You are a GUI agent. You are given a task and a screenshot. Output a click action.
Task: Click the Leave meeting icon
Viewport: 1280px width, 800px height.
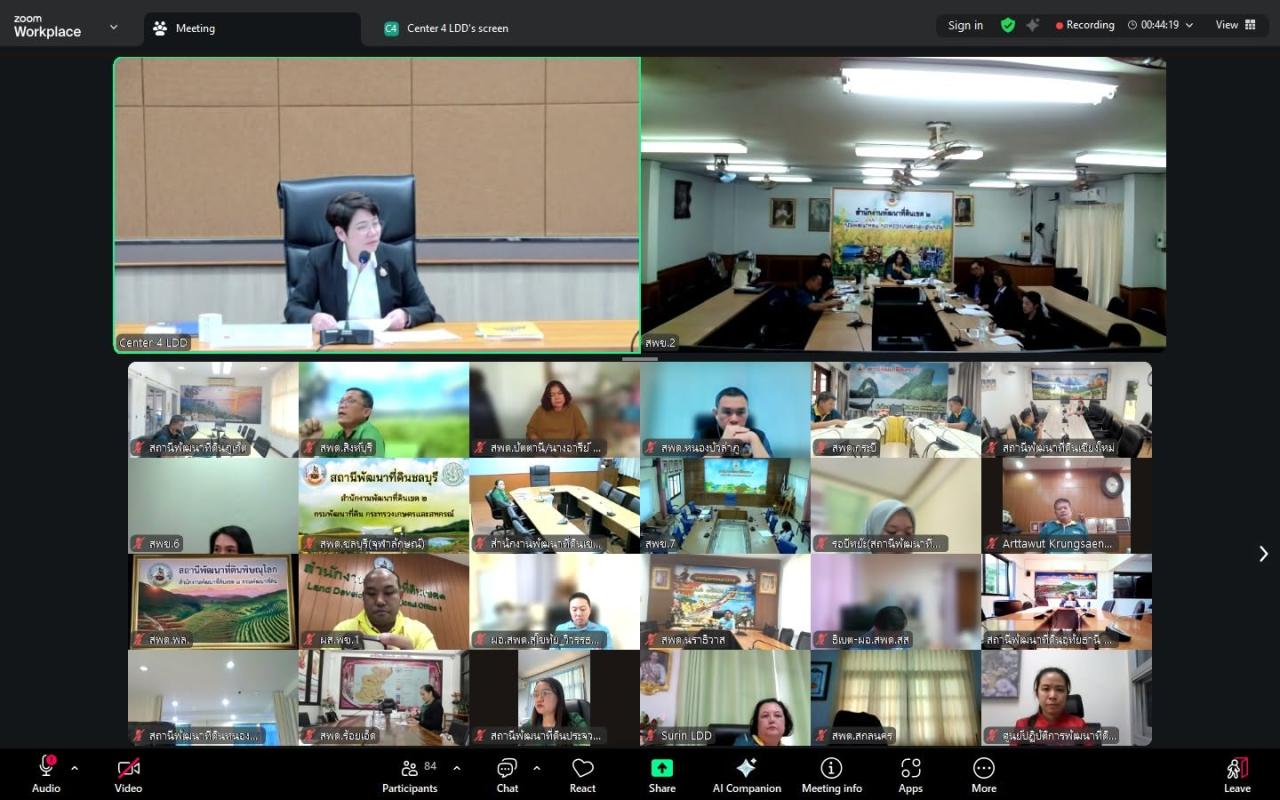tap(1237, 768)
